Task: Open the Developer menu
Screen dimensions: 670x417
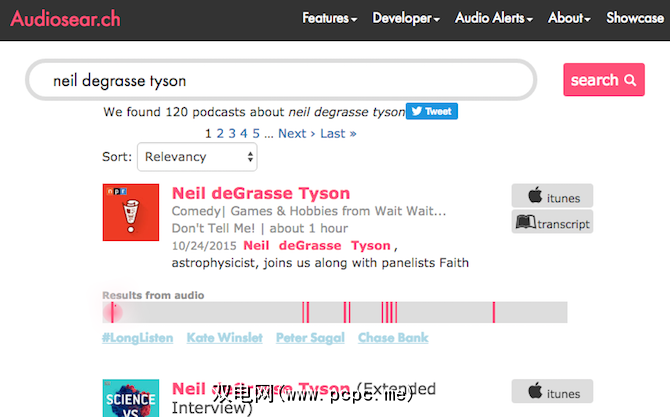Action: tap(406, 18)
